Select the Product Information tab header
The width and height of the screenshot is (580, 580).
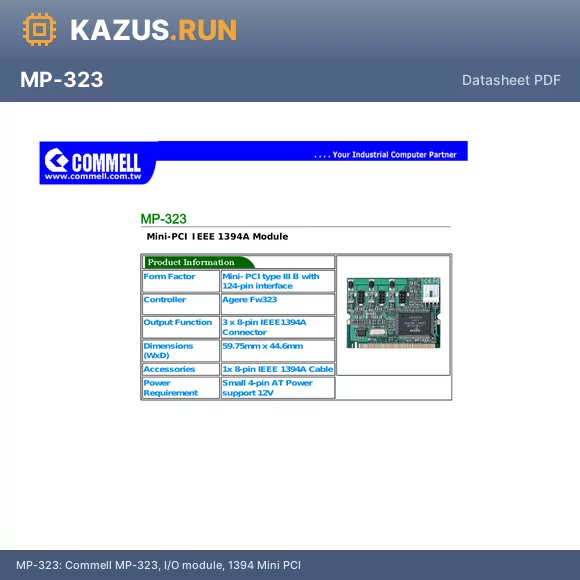[x=199, y=262]
